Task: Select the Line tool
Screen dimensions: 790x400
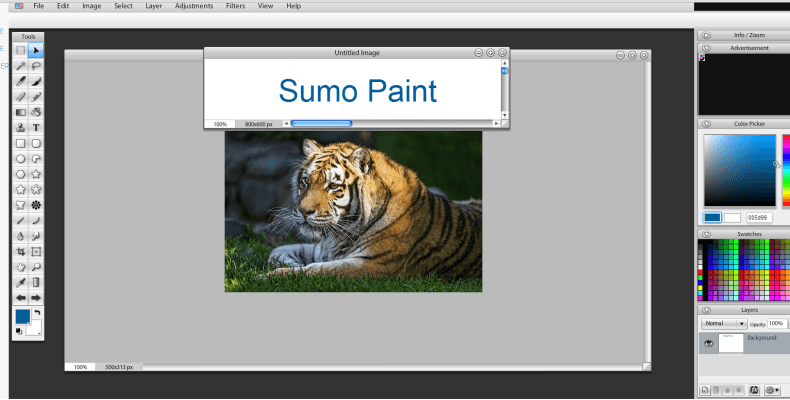Action: (21, 221)
